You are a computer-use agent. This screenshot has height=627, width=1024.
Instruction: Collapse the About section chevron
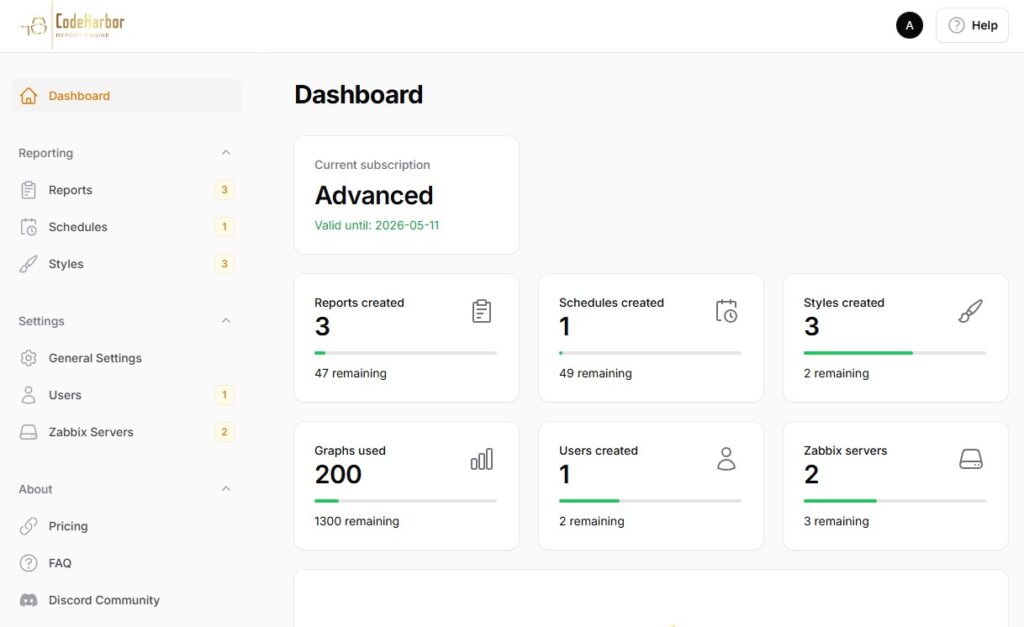pyautogui.click(x=226, y=489)
